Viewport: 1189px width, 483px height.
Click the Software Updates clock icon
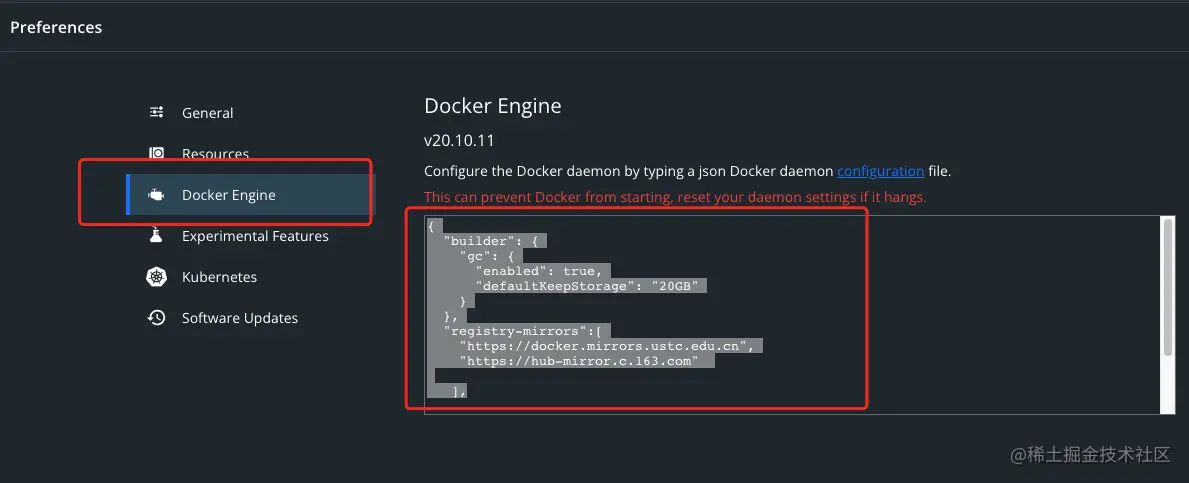coord(156,318)
